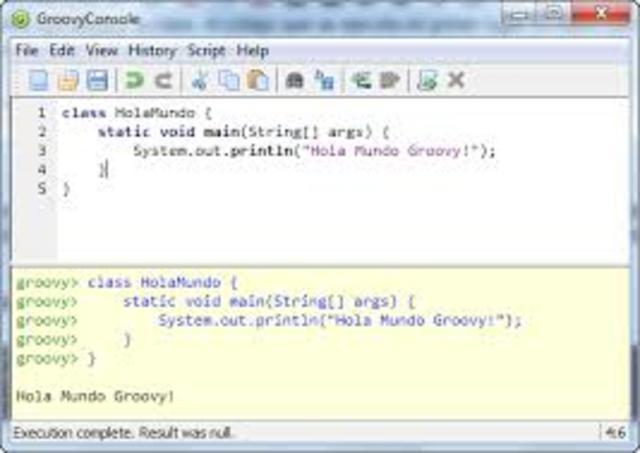The width and height of the screenshot is (640, 453).
Task: Minimize the GroovyConsole window
Action: [519, 15]
